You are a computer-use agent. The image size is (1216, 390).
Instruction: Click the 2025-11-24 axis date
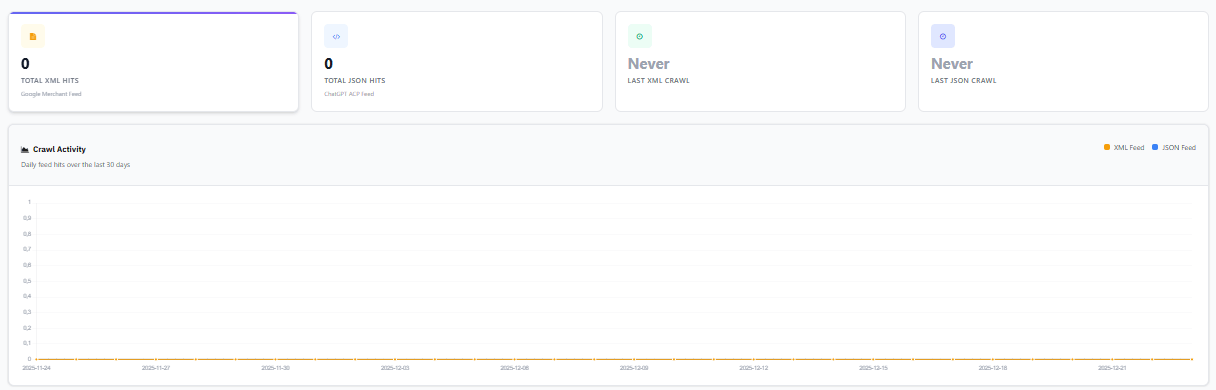click(x=36, y=368)
